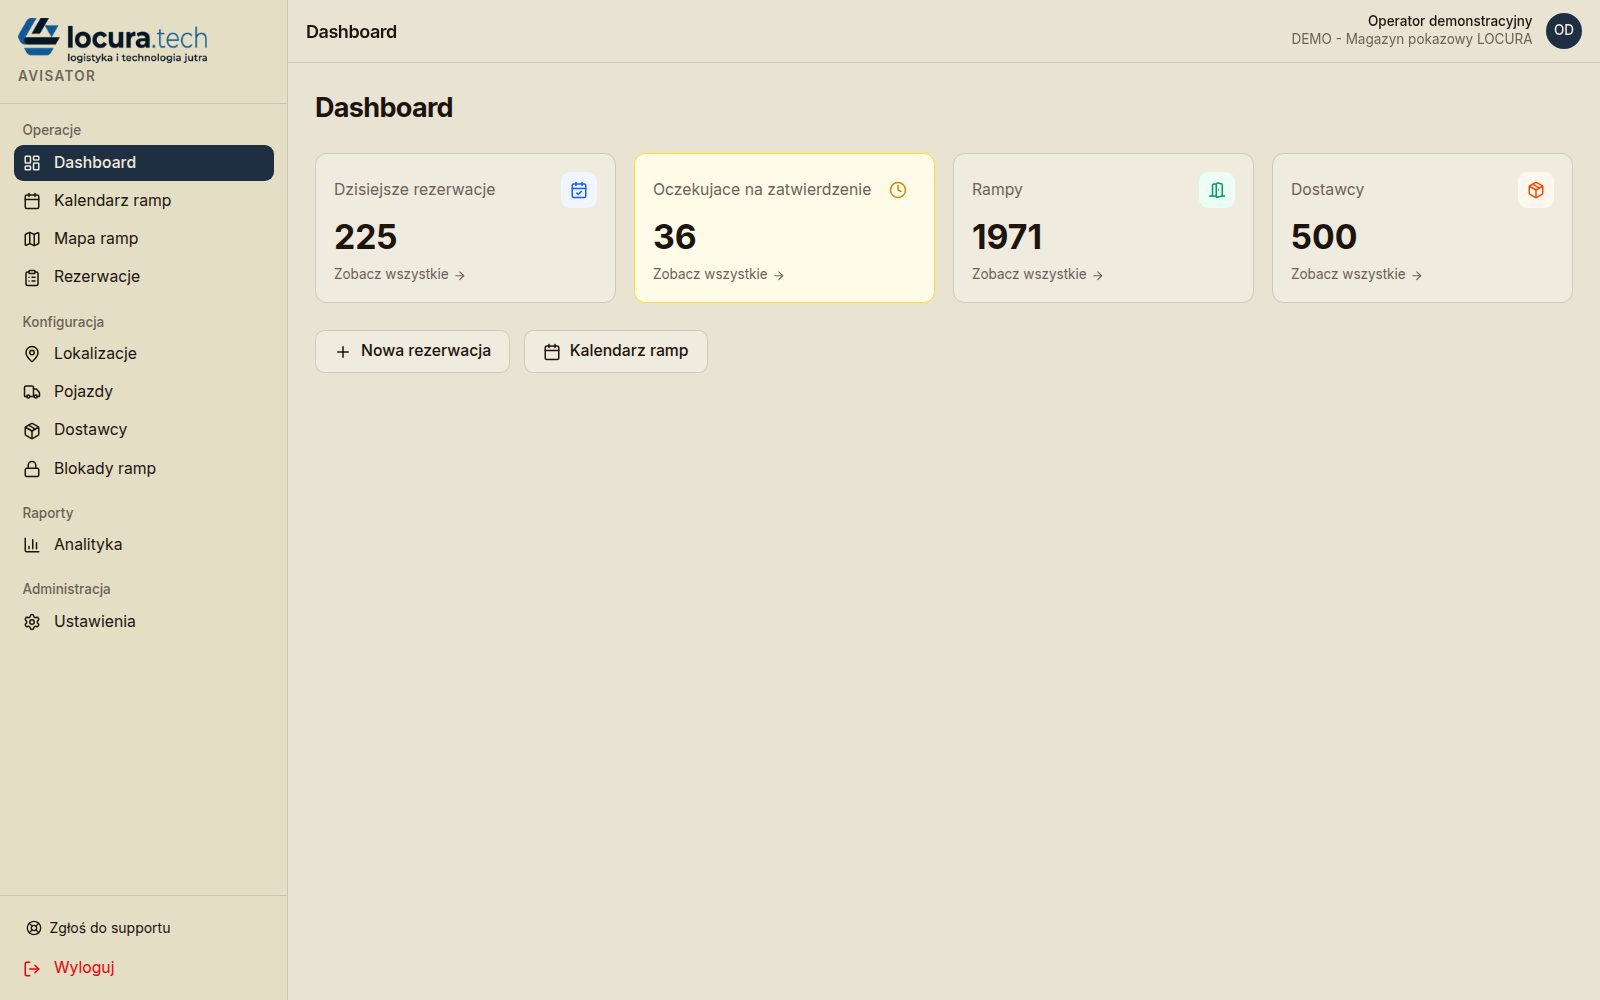Click the Nowa rezerwacja button
The image size is (1600, 1000).
pos(412,351)
